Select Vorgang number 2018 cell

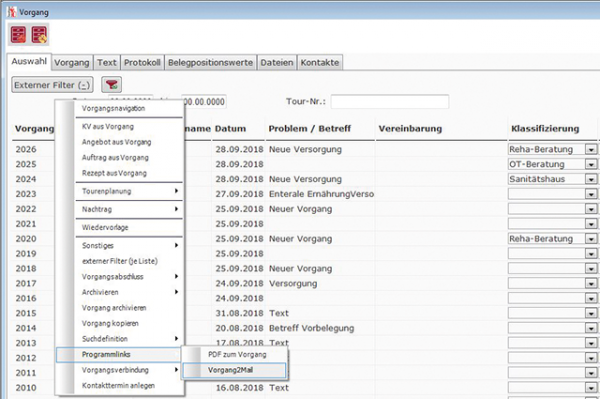coord(26,269)
